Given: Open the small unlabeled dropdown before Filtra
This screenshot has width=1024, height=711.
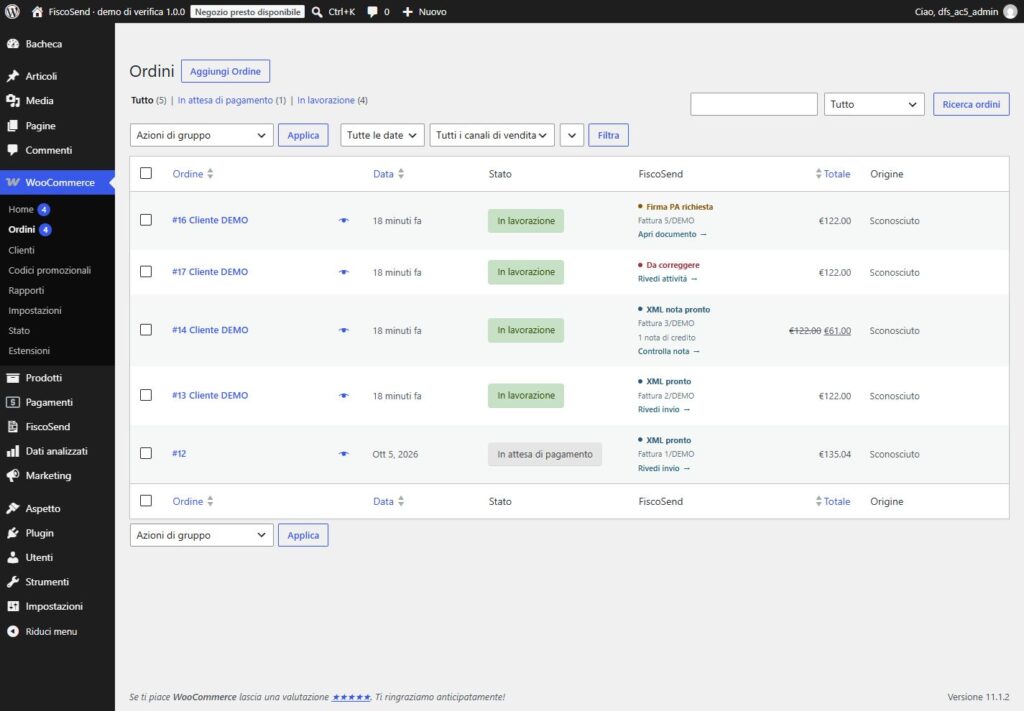Looking at the screenshot, I should pyautogui.click(x=571, y=135).
